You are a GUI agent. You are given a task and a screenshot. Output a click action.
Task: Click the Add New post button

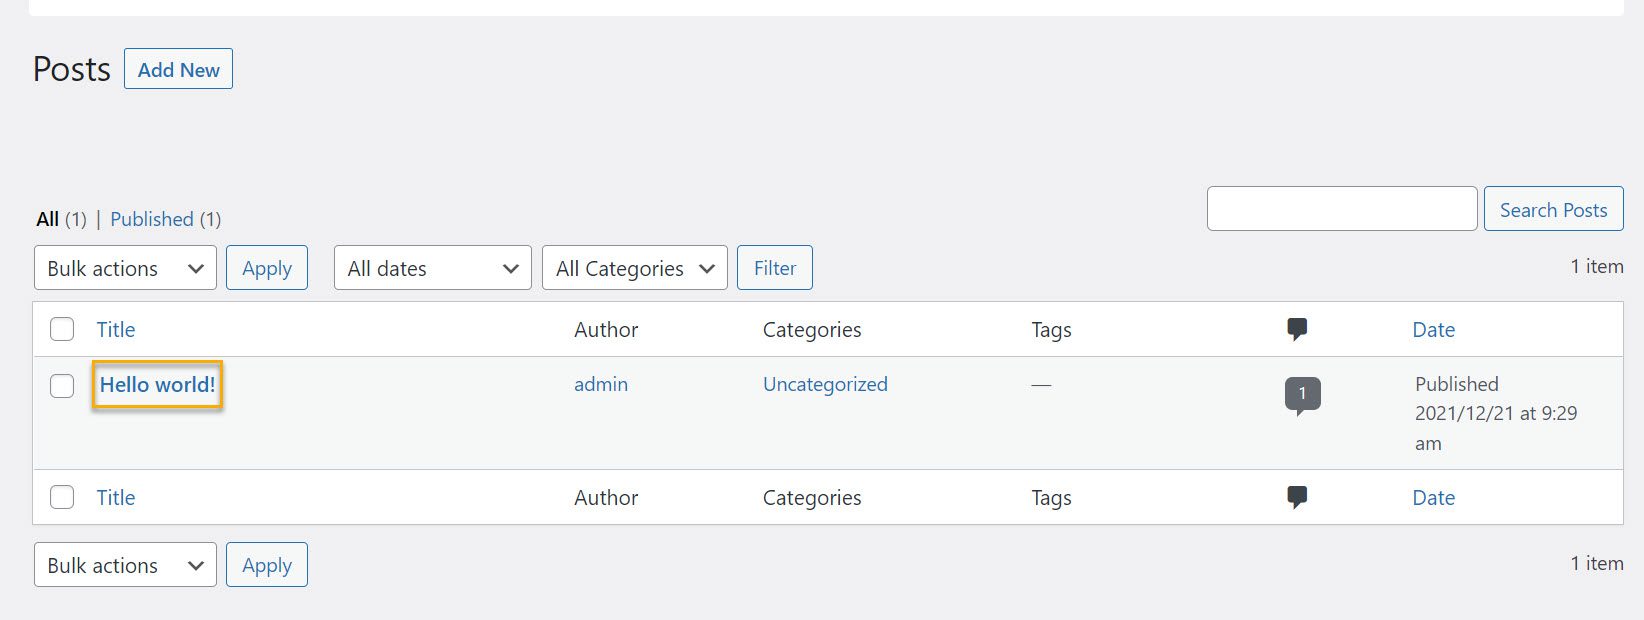[178, 69]
